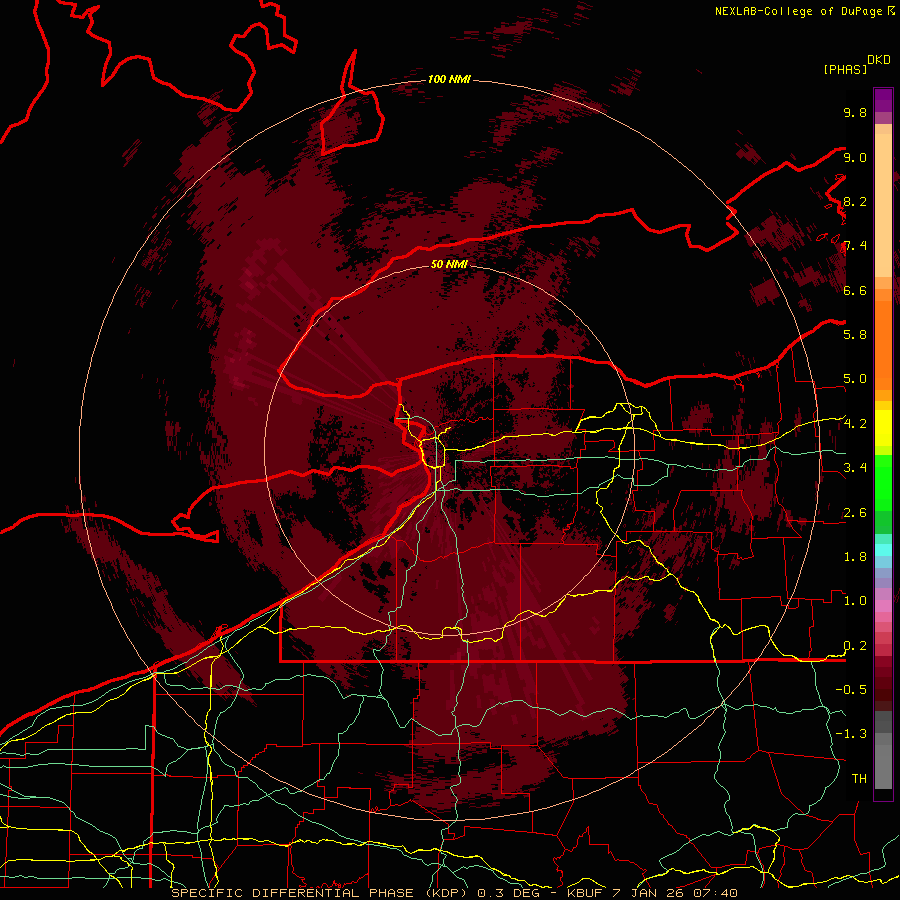Screen dimensions: 900x900
Task: Click the 1.8 value on color scale
Action: pyautogui.click(x=855, y=557)
